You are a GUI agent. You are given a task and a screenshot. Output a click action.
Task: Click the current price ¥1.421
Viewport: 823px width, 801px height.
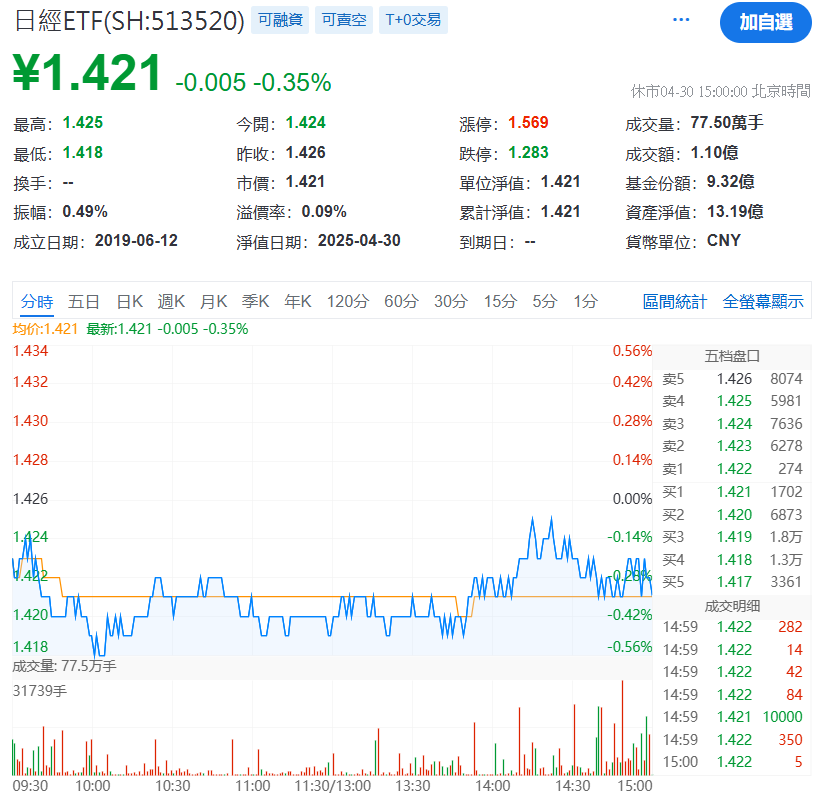[x=87, y=73]
